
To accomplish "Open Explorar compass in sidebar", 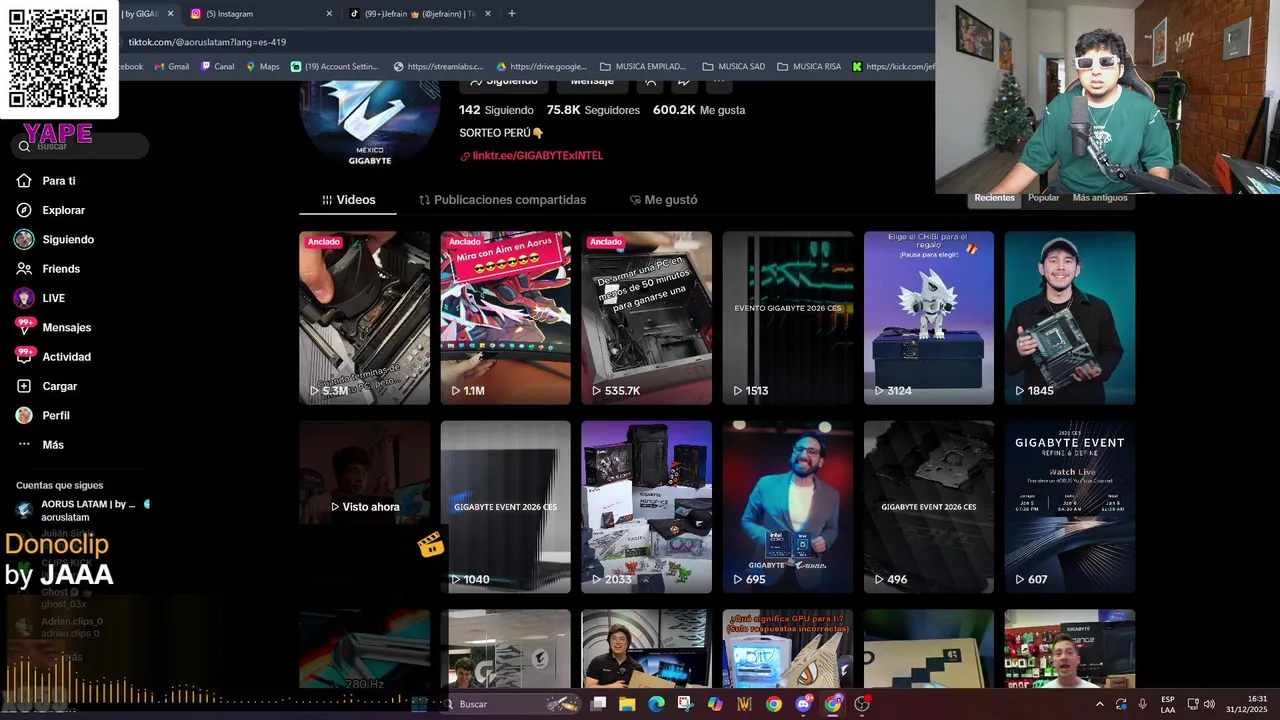I will [24, 210].
